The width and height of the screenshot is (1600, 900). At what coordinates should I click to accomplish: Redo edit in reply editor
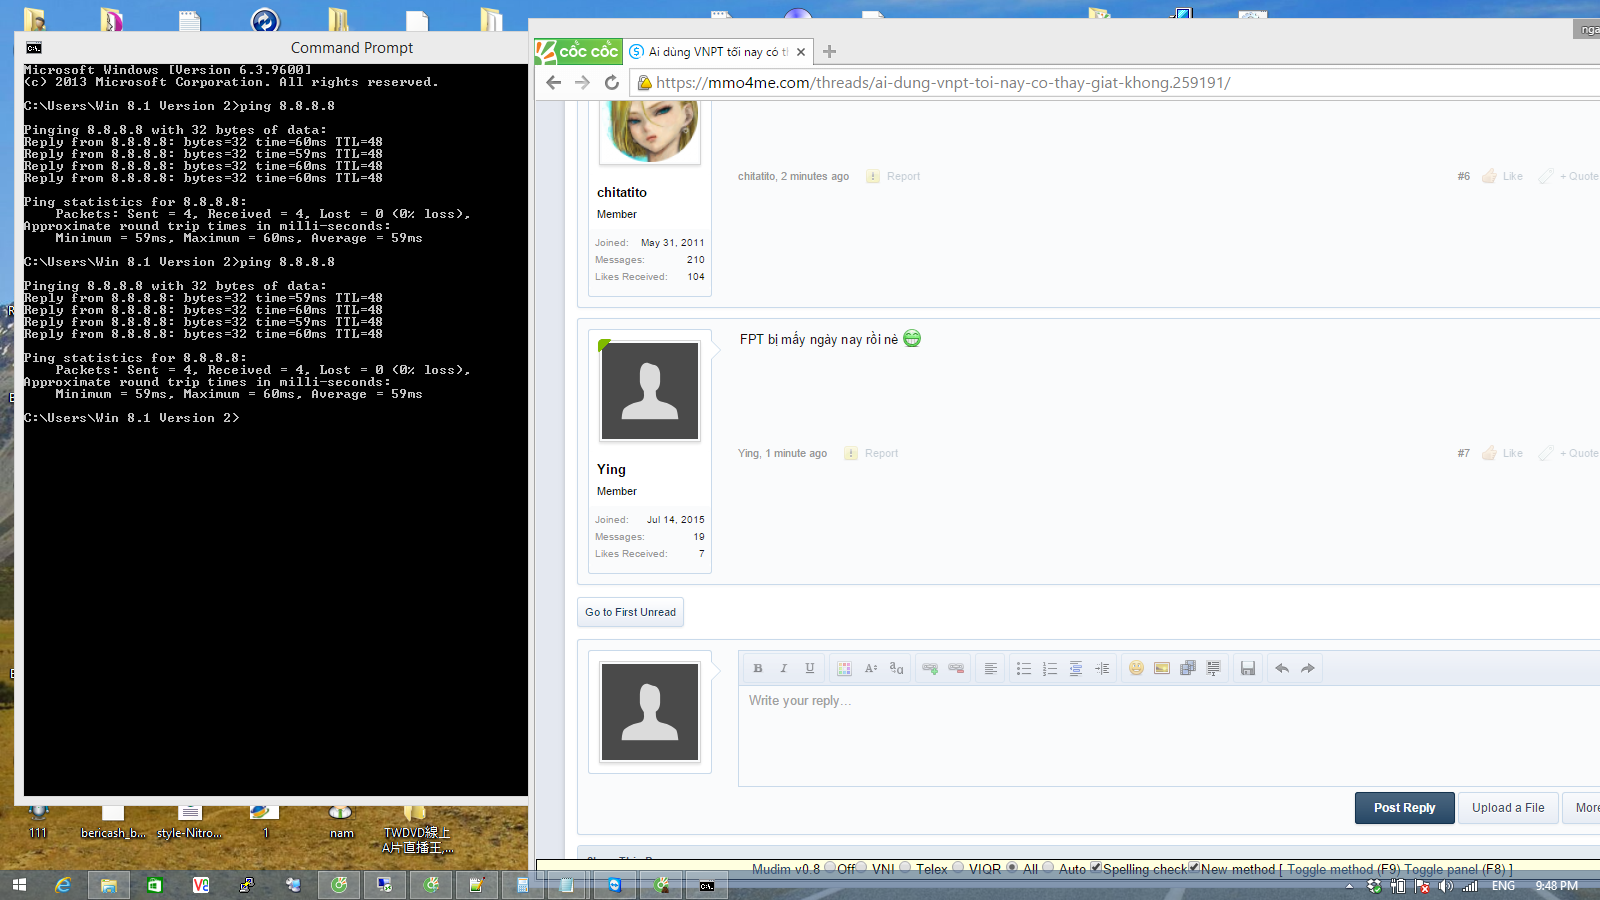pyautogui.click(x=1308, y=668)
